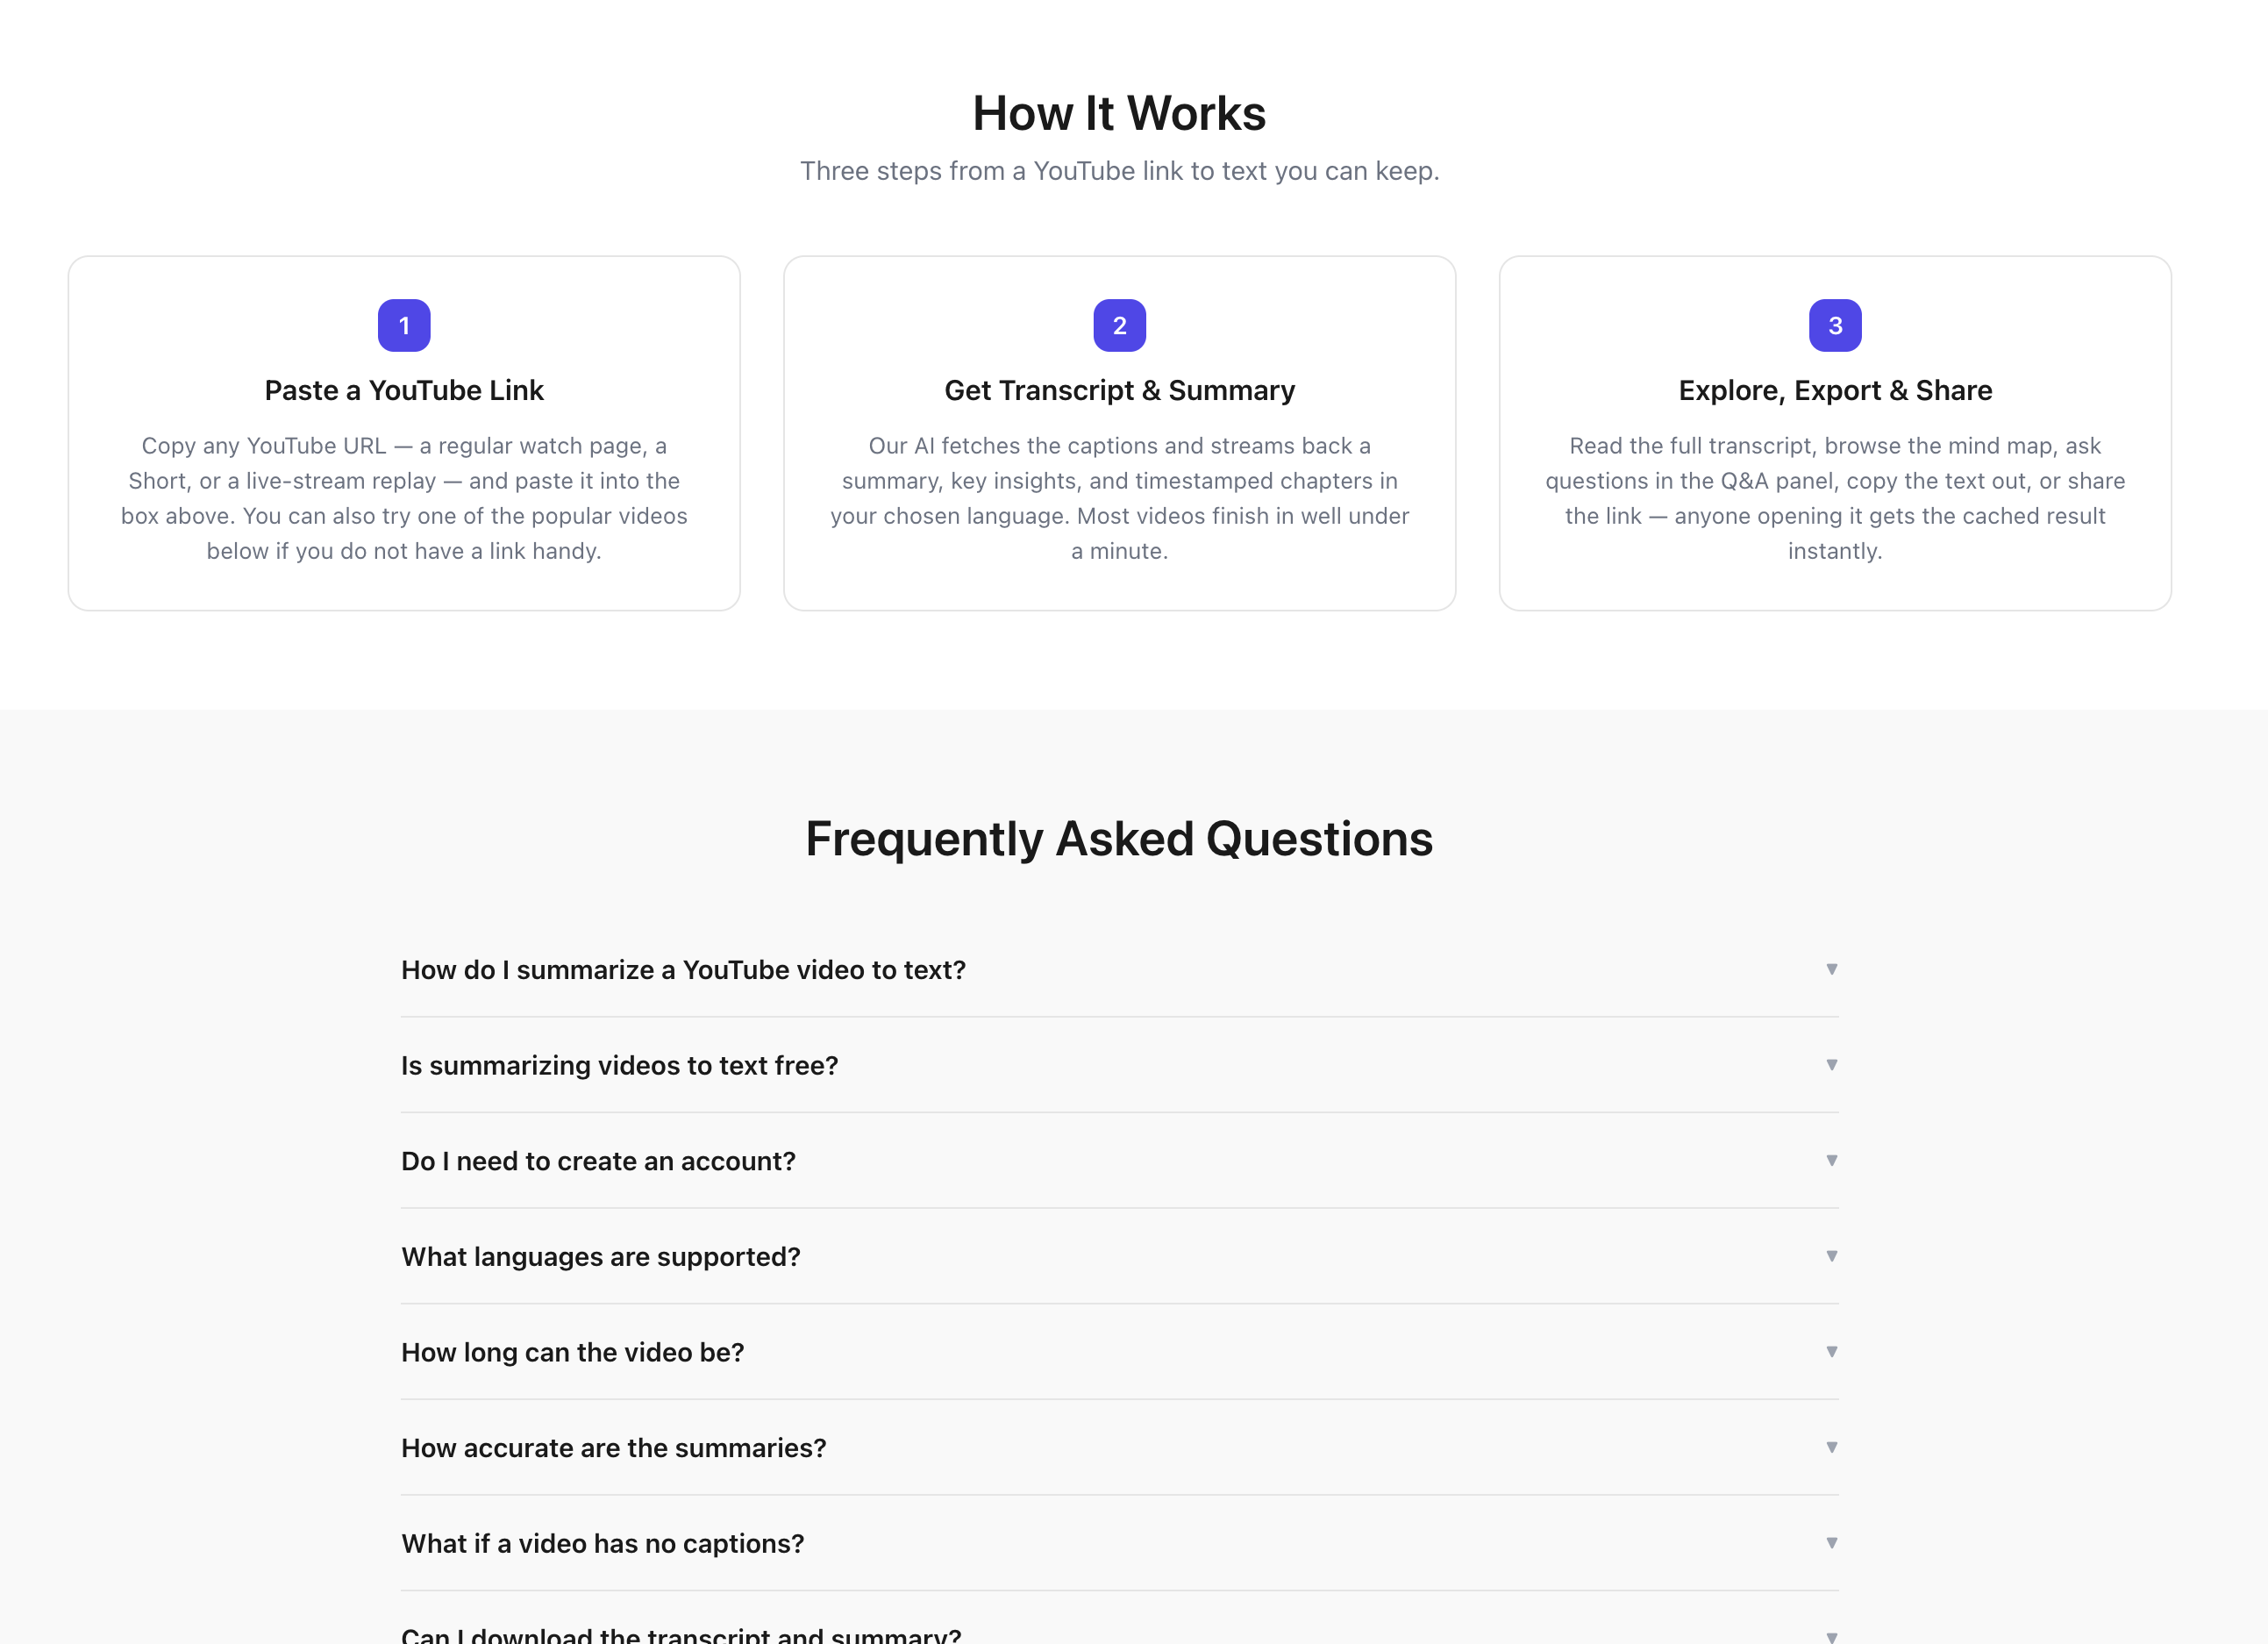Image resolution: width=2268 pixels, height=1644 pixels.
Task: Click arrow beside "What languages are supported?"
Action: (1831, 1256)
